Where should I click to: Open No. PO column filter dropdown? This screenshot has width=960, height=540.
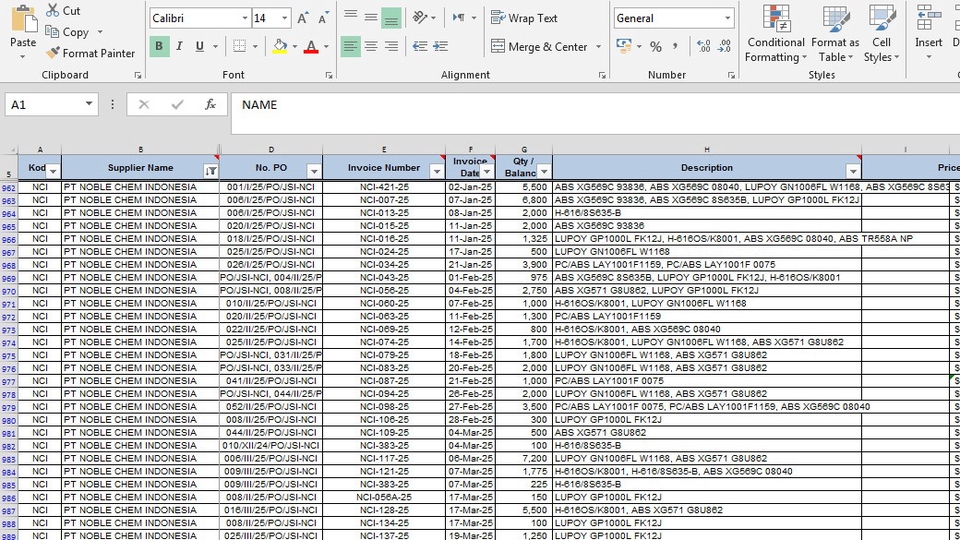pos(314,171)
